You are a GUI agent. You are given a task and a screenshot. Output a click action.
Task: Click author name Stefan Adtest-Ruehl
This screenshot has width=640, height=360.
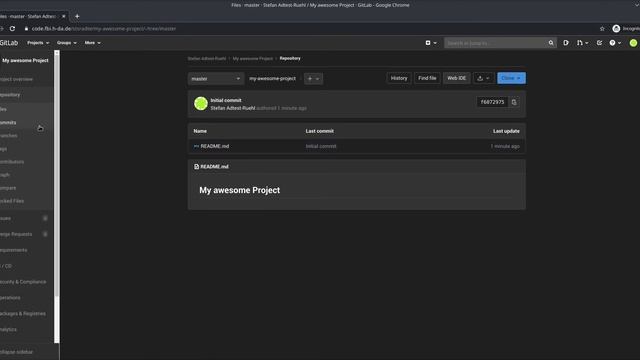pyautogui.click(x=233, y=108)
